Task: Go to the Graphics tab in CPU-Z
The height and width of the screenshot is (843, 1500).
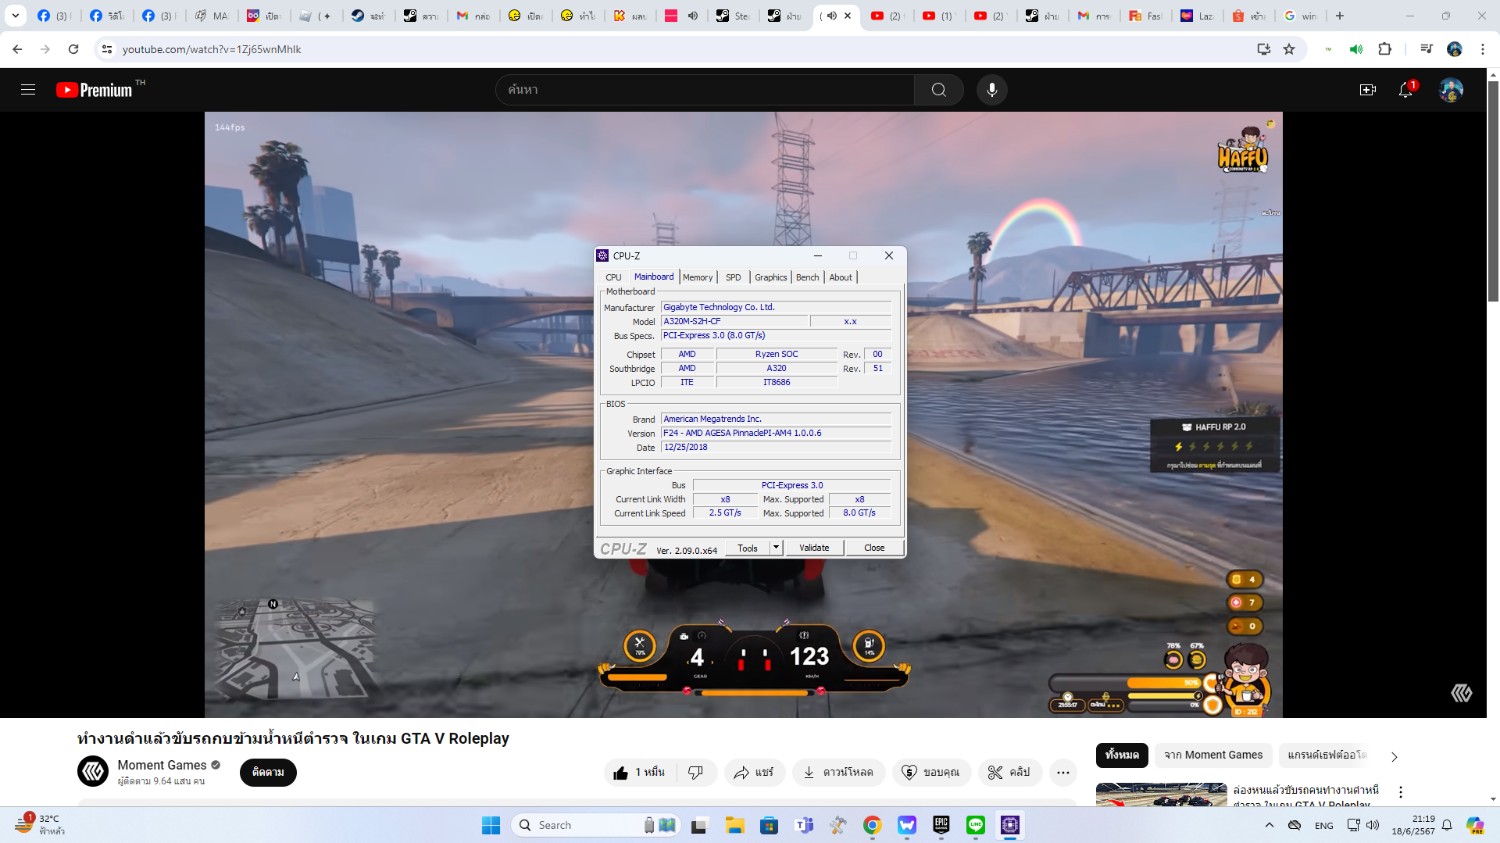Action: click(x=771, y=278)
